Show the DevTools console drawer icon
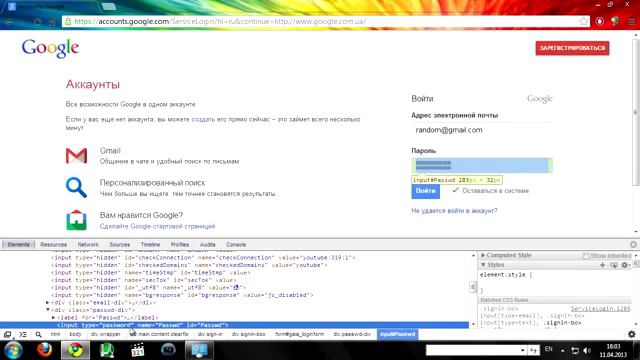Screen dimensions: 640x360 point(23,334)
